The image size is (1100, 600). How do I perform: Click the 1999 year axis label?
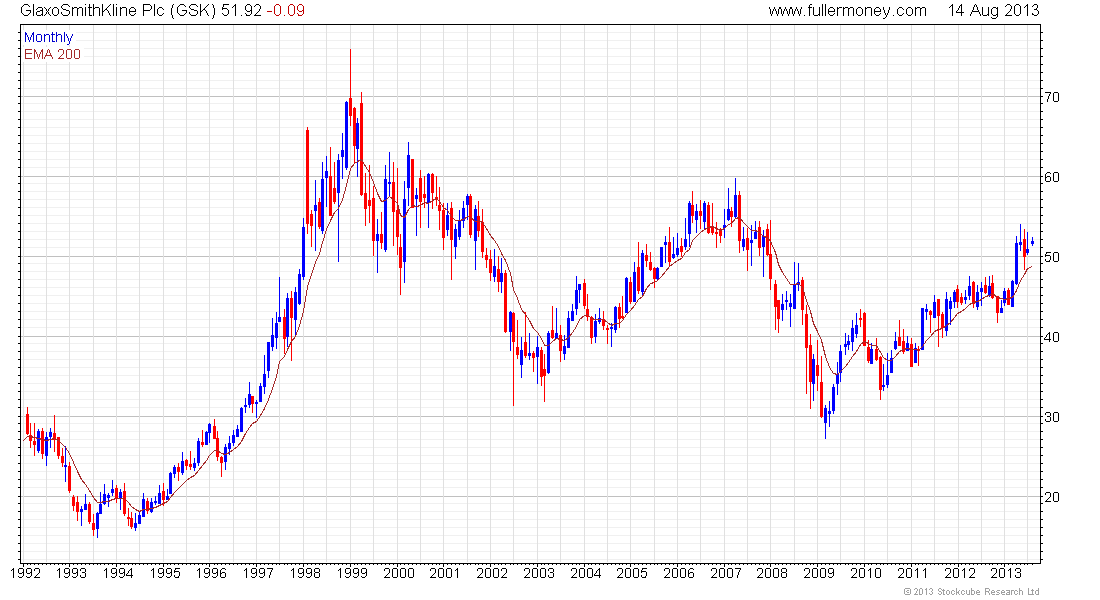(x=352, y=573)
